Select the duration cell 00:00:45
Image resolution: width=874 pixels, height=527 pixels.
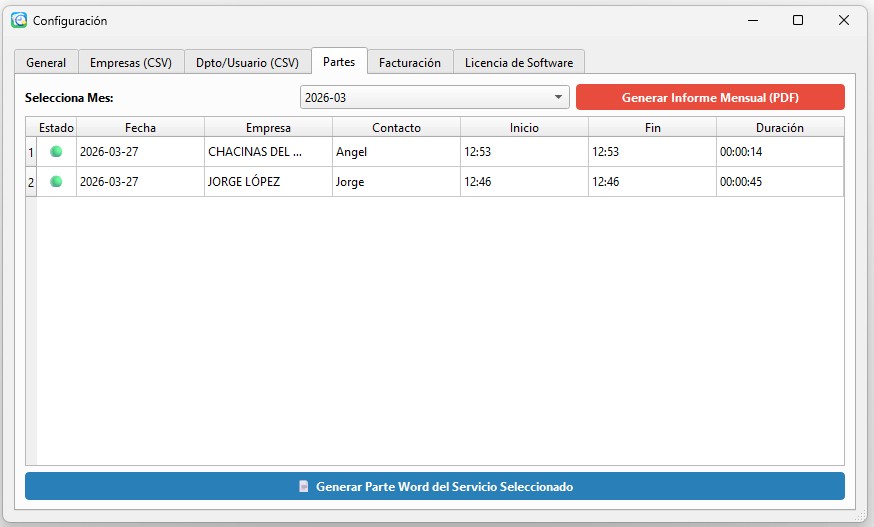tap(780, 182)
